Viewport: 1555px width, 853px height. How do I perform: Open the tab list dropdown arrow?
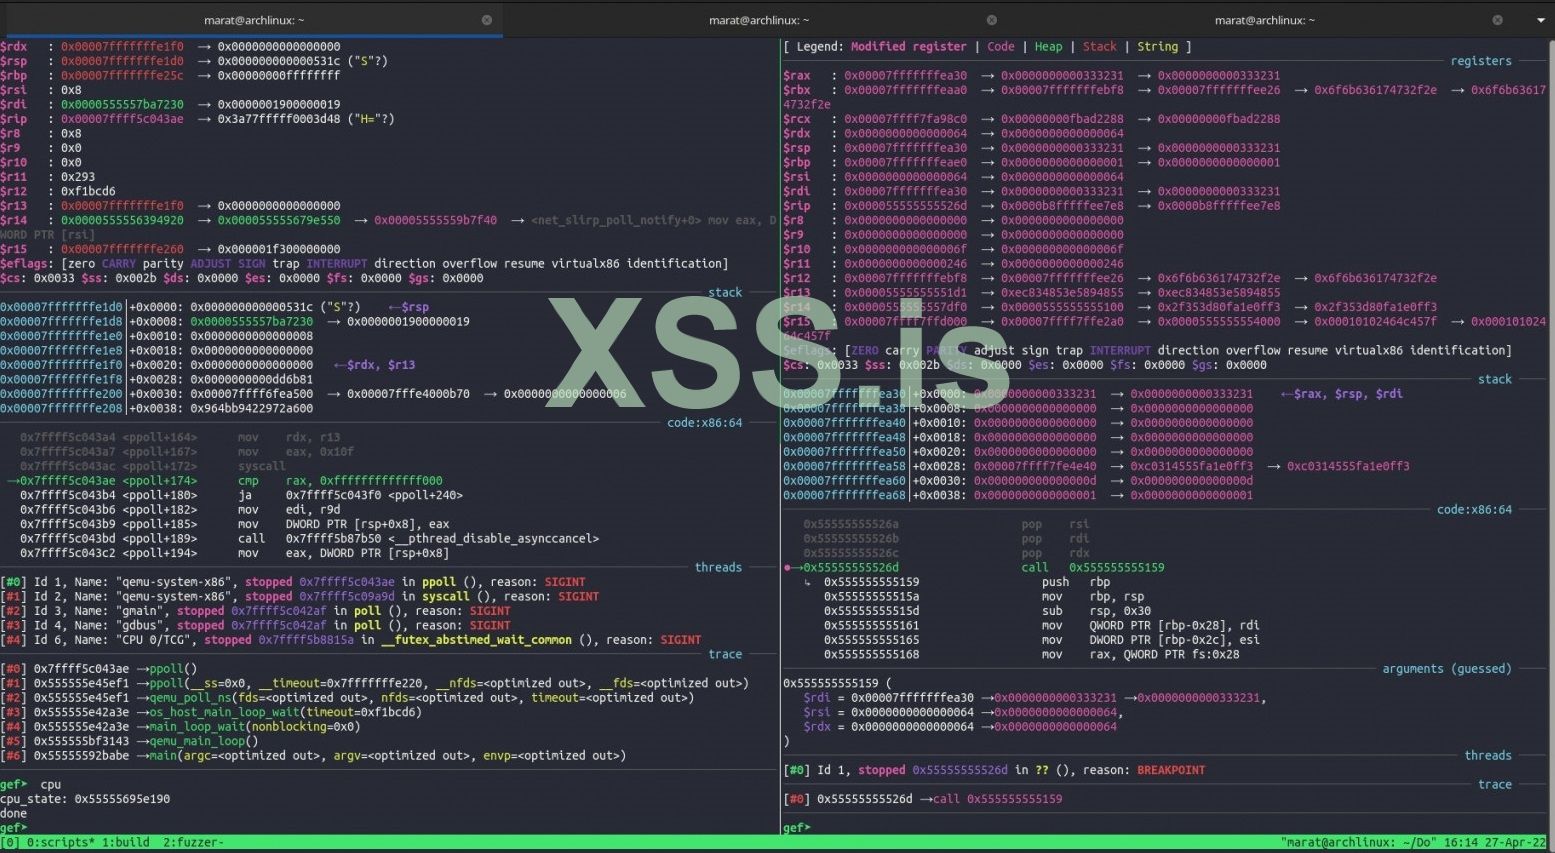(1540, 20)
